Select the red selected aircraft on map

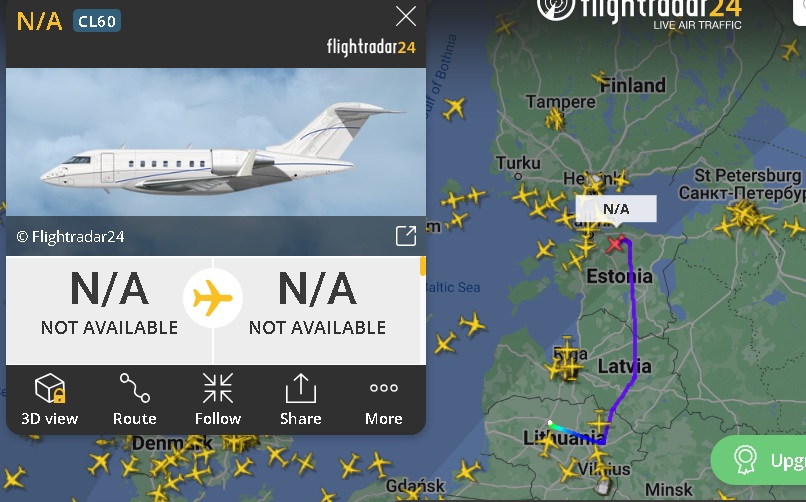(x=615, y=244)
